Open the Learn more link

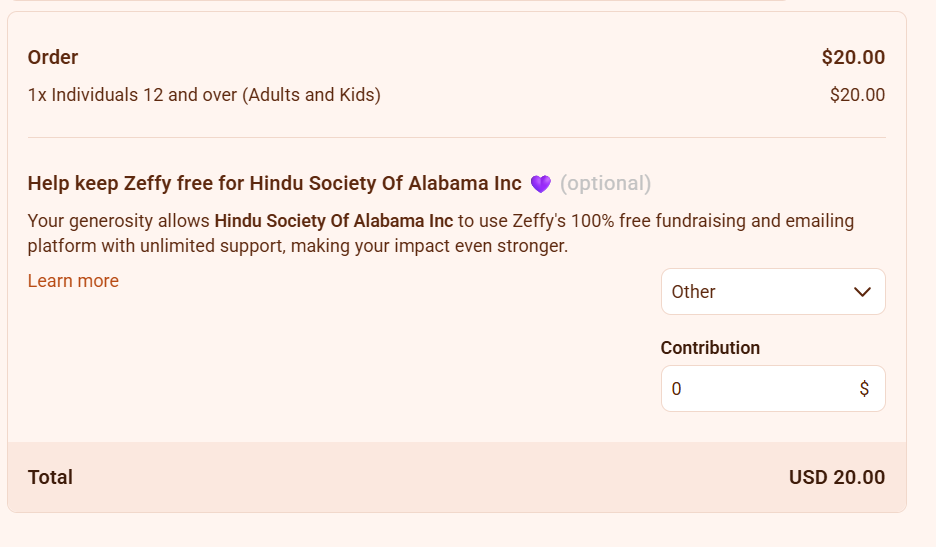coord(73,281)
